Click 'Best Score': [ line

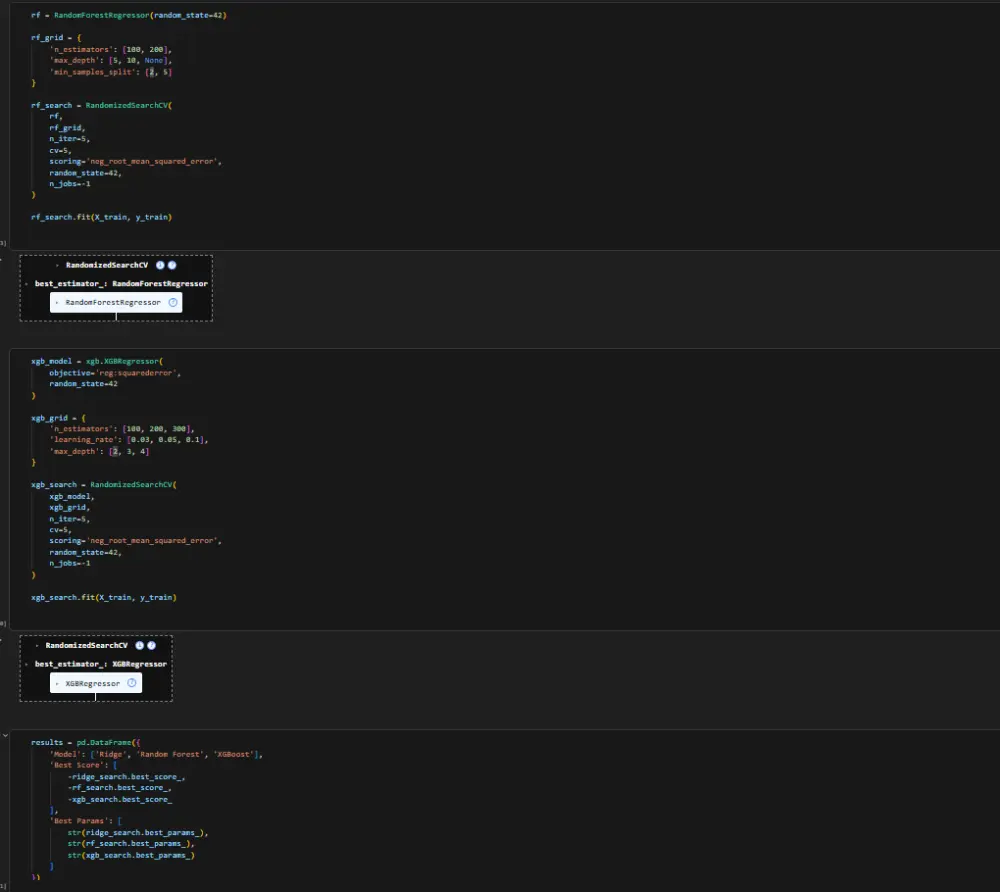pyautogui.click(x=84, y=765)
